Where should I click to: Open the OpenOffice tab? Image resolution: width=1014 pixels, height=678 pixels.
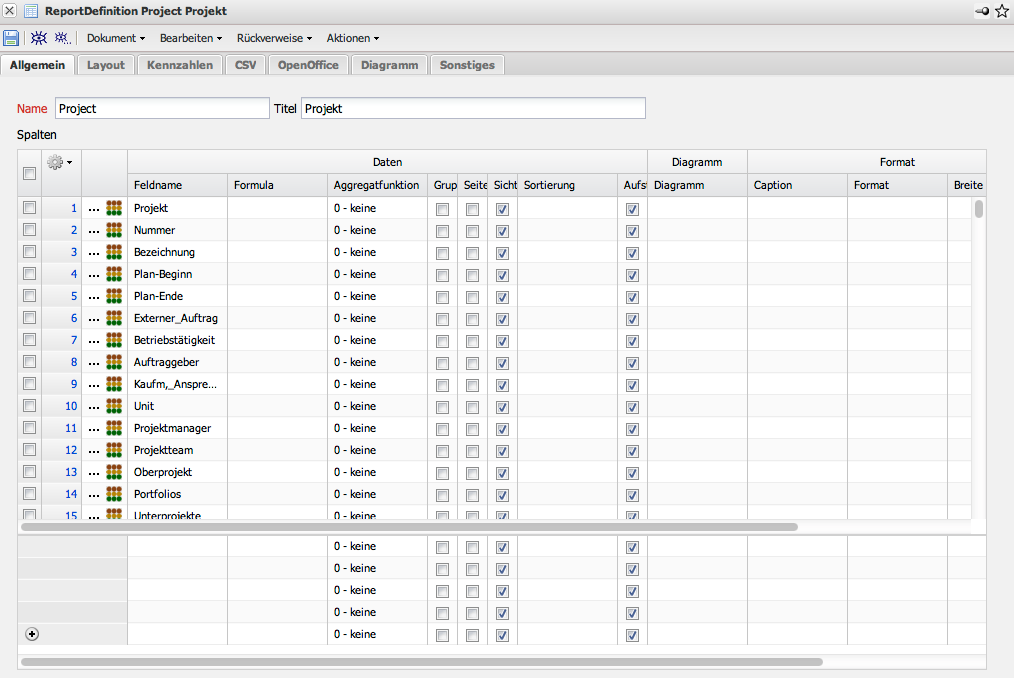(x=308, y=65)
